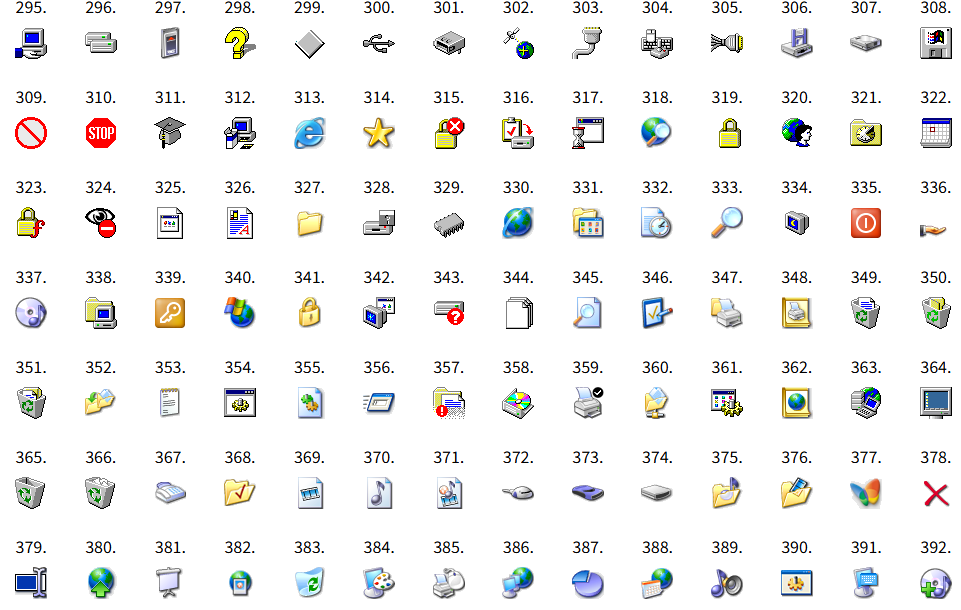Select the blue pie chart icon 387
The width and height of the screenshot is (961, 610).
coord(588,583)
